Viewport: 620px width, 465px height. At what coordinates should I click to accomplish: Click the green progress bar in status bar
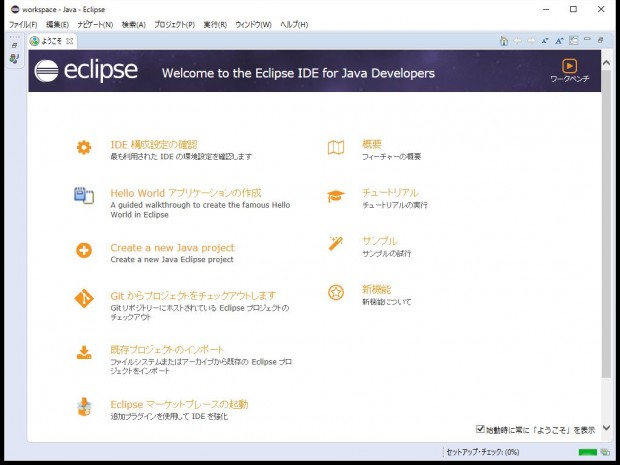pos(588,452)
